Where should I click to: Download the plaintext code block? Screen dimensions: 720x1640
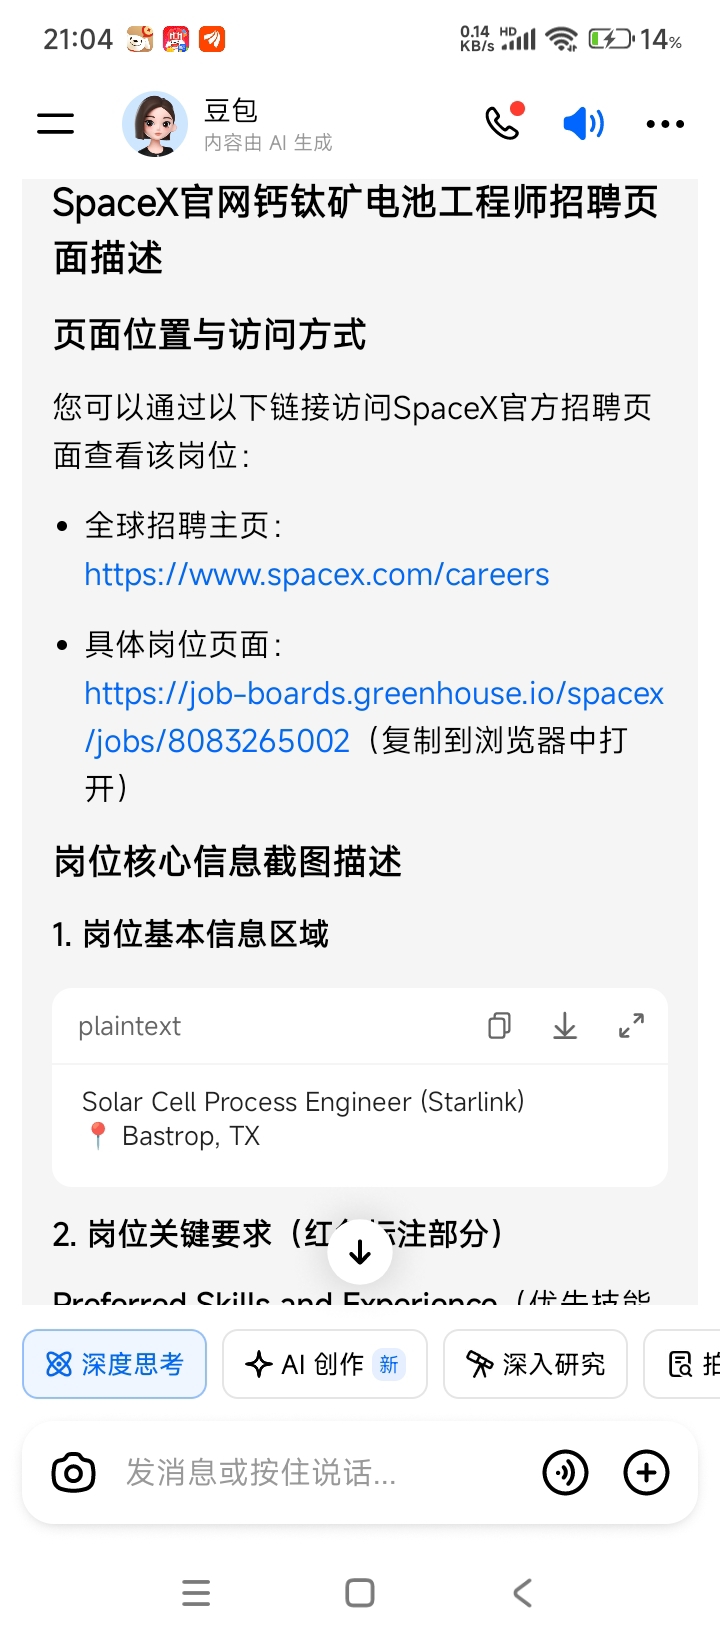coord(565,1026)
